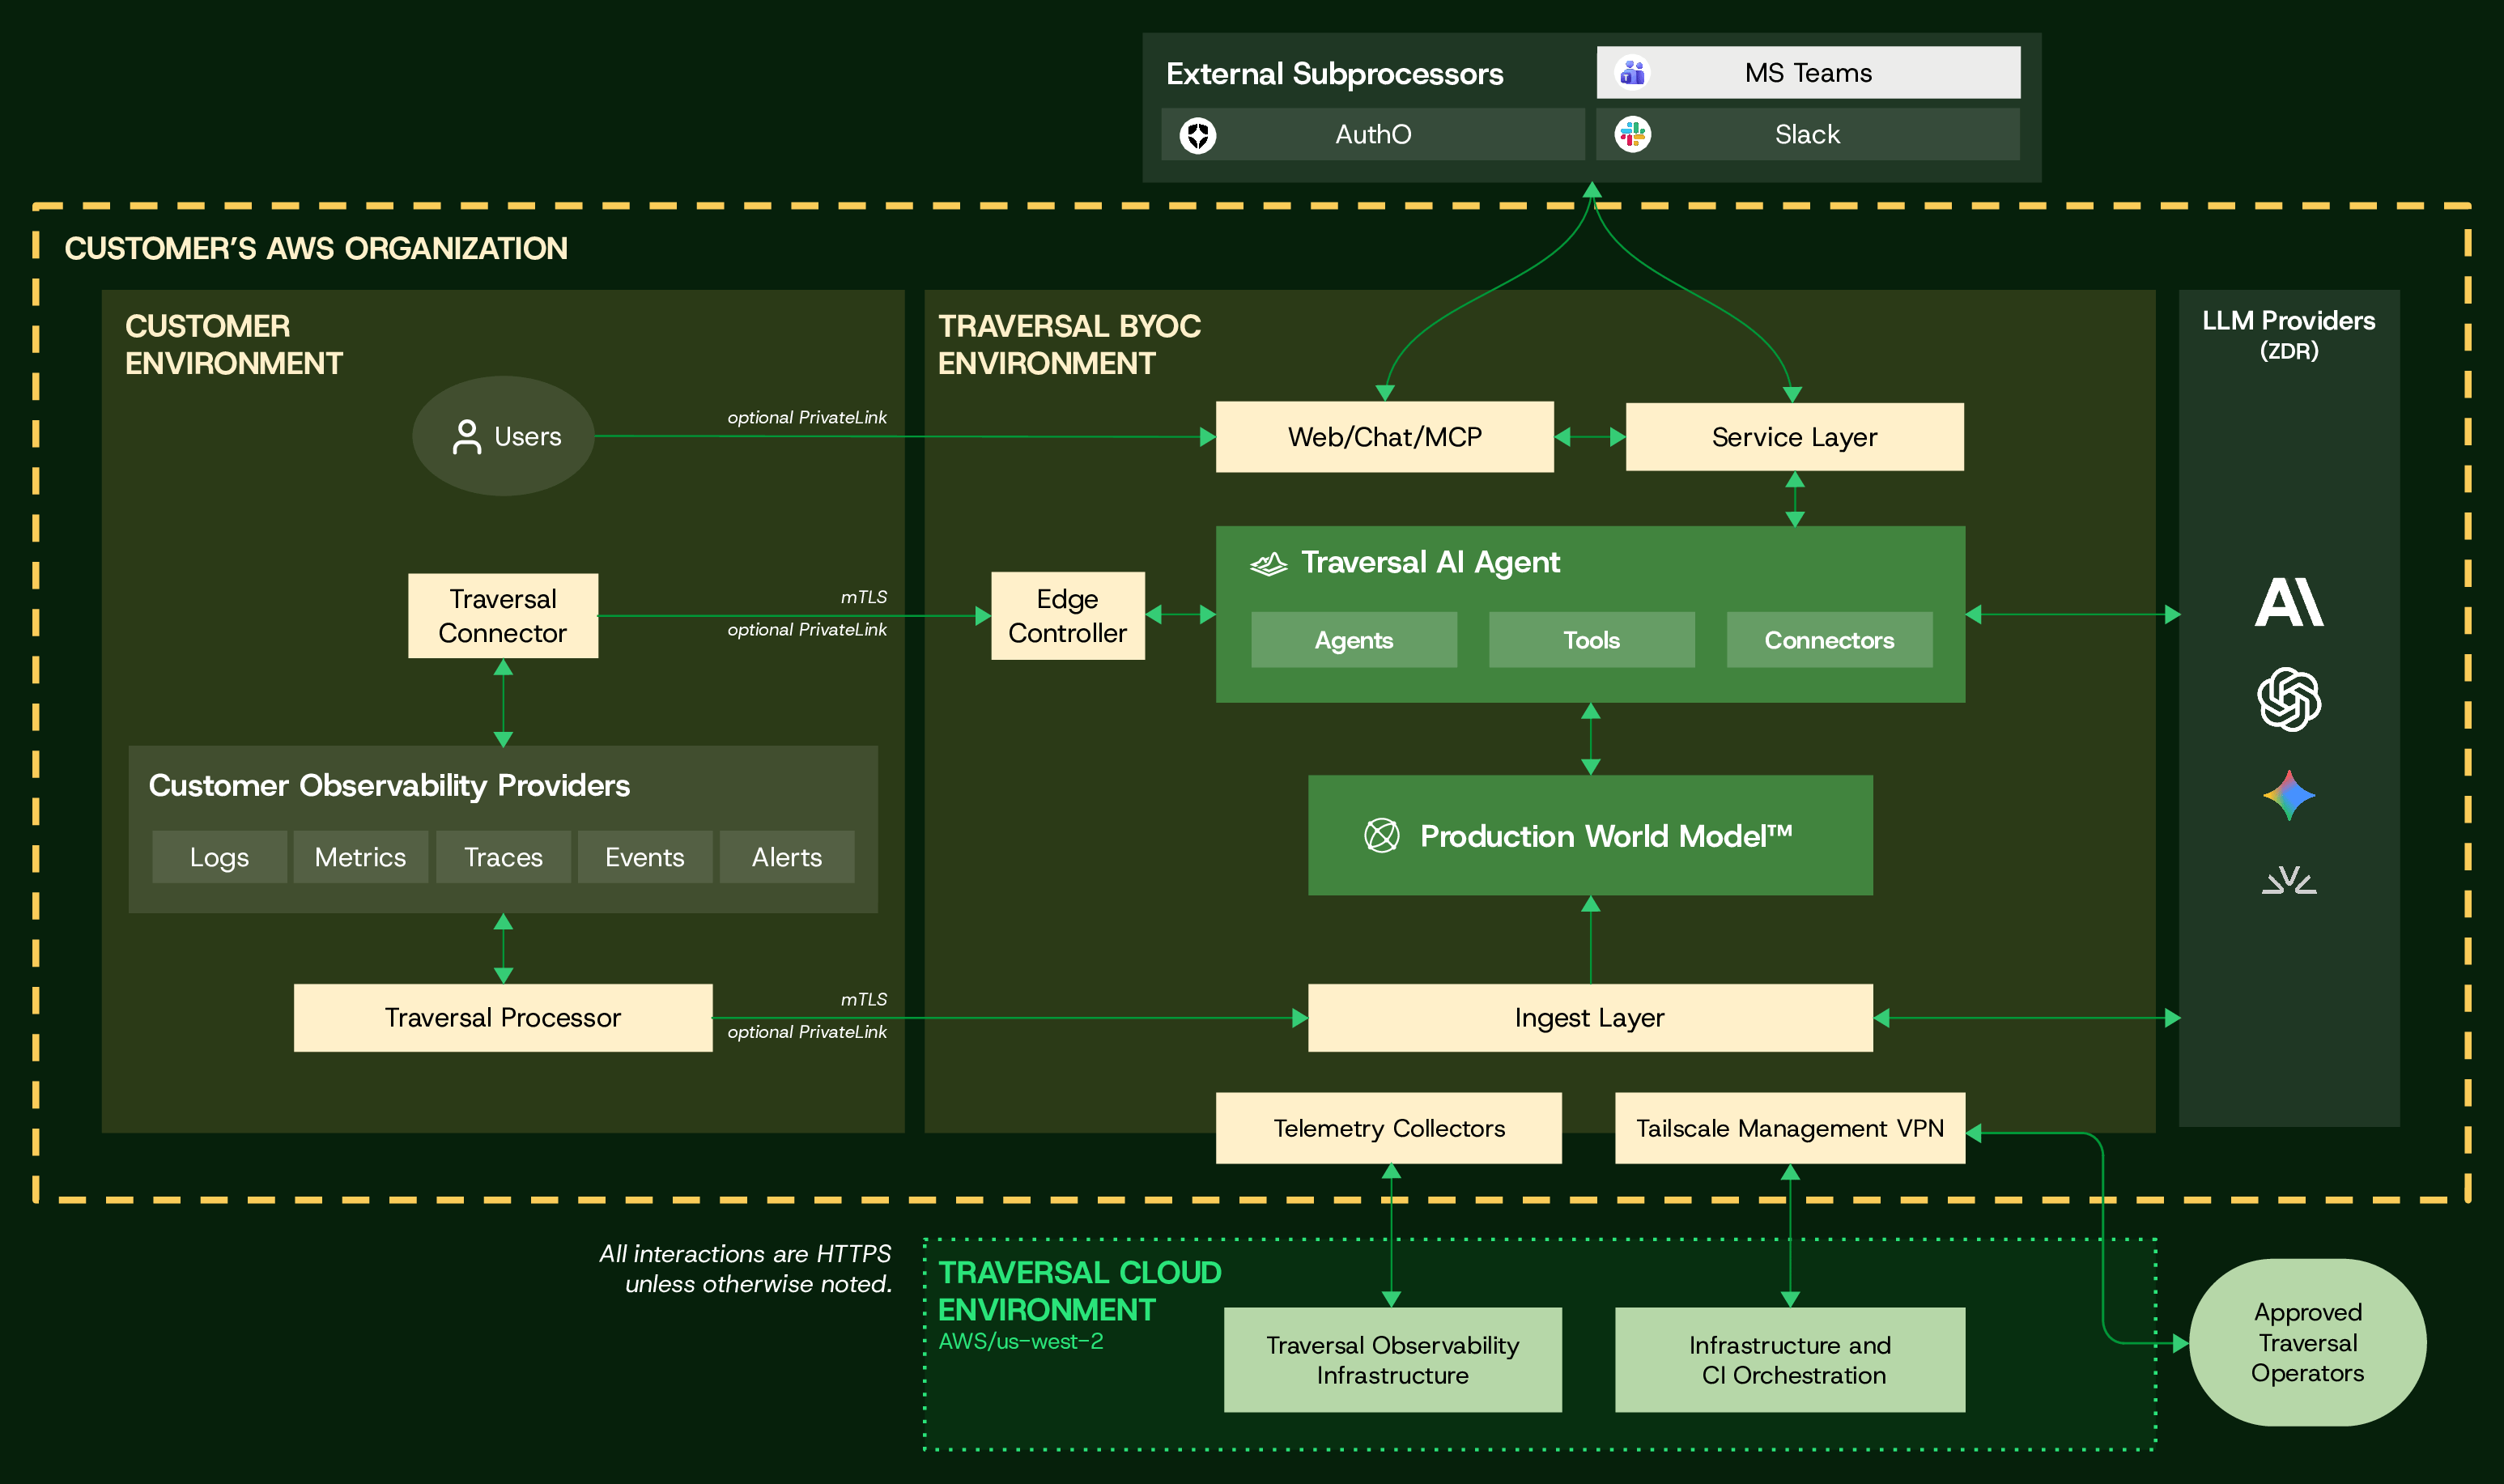Viewport: 2504px width, 1484px height.
Task: Click the Tailscale Management VPN box
Action: click(1789, 1128)
